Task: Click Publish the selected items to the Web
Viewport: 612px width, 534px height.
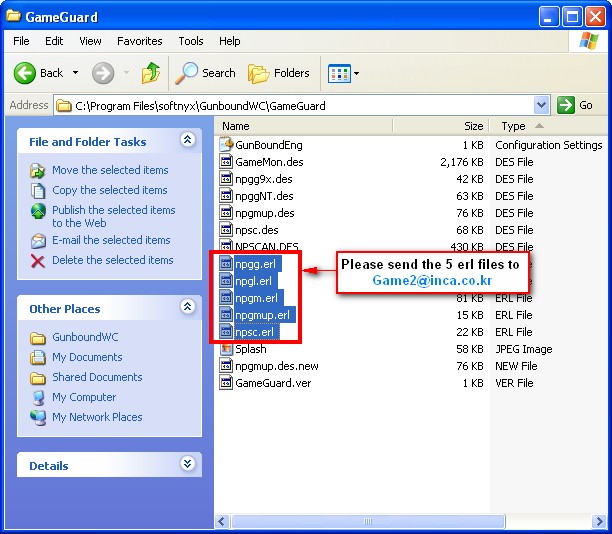Action: [114, 216]
